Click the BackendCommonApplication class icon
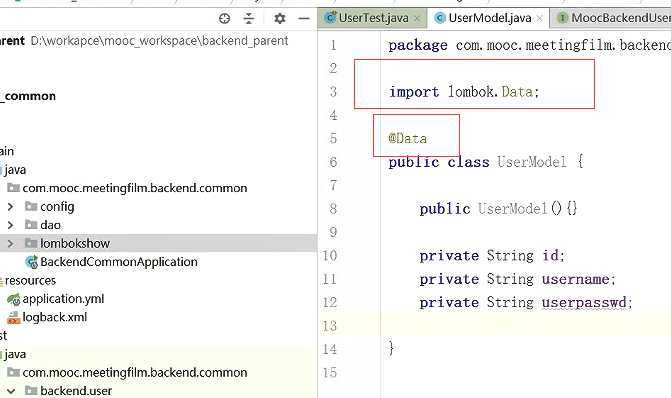 pos(31,262)
